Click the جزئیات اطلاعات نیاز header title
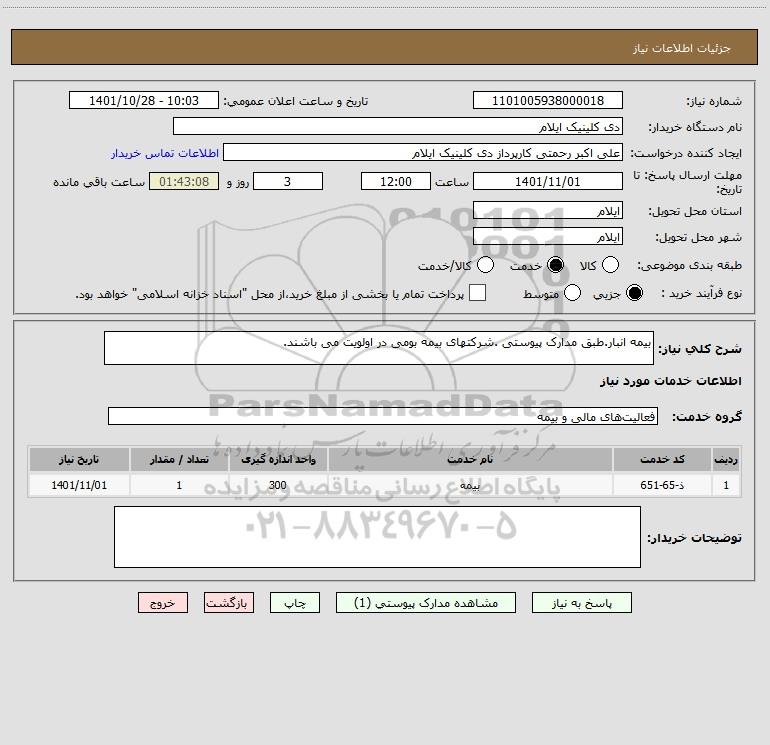 pyautogui.click(x=681, y=48)
